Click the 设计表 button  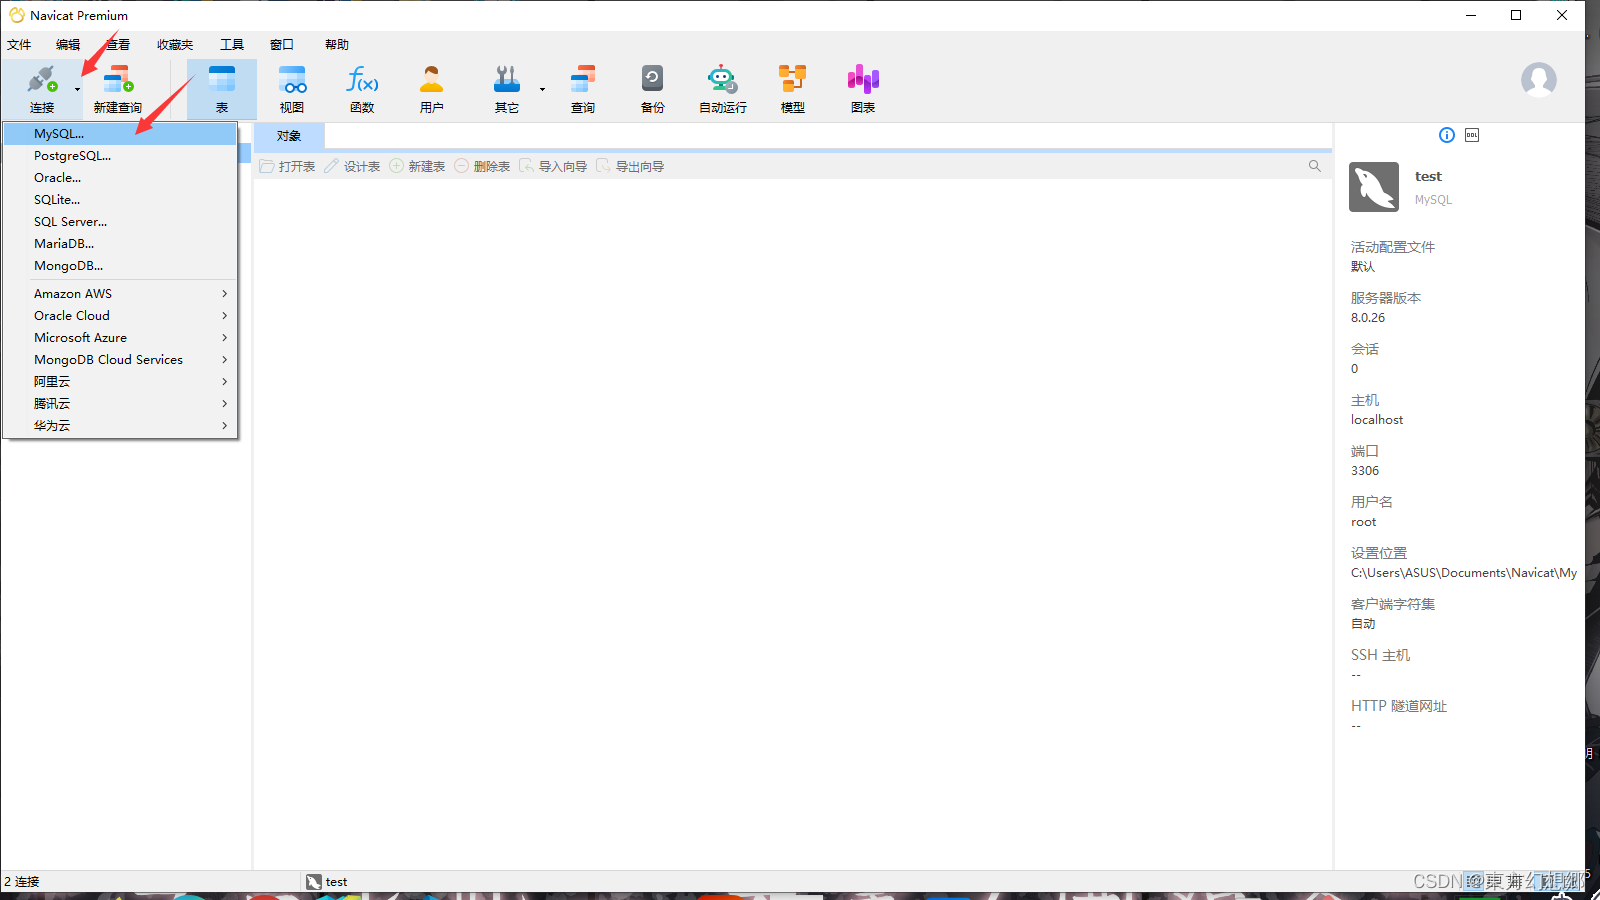[352, 166]
